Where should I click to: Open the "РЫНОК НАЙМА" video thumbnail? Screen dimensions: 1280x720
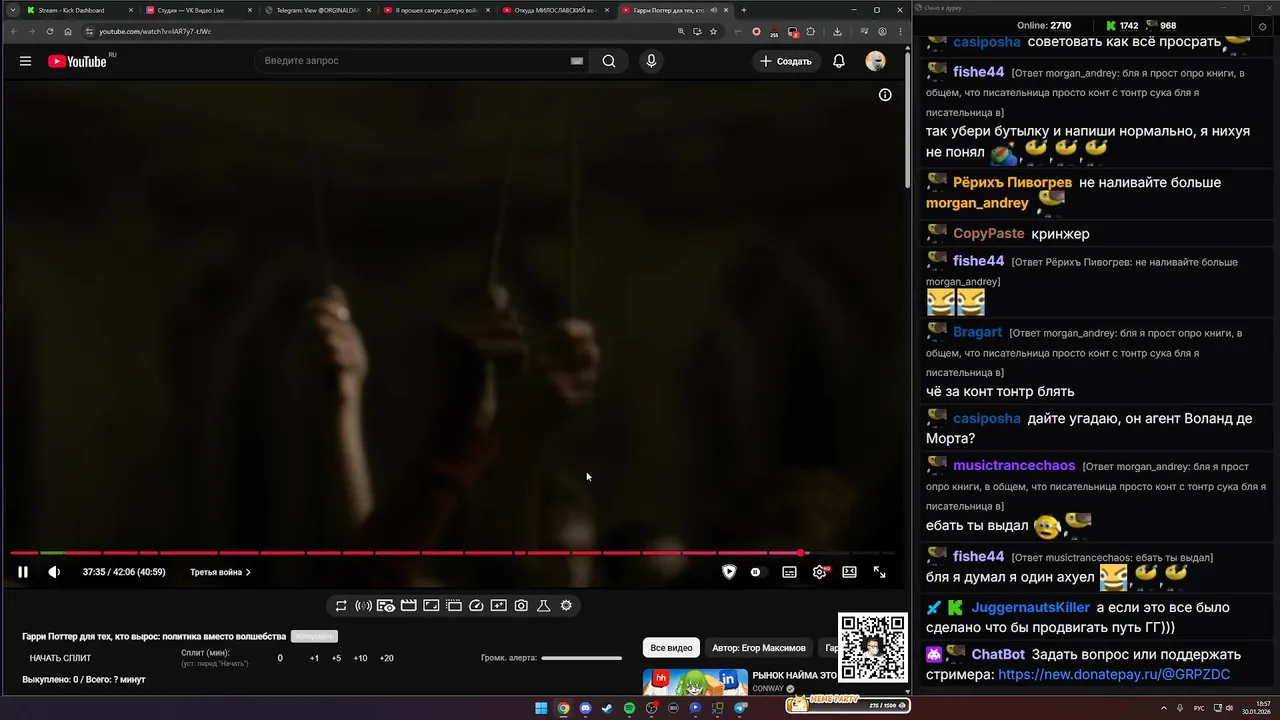(x=695, y=681)
